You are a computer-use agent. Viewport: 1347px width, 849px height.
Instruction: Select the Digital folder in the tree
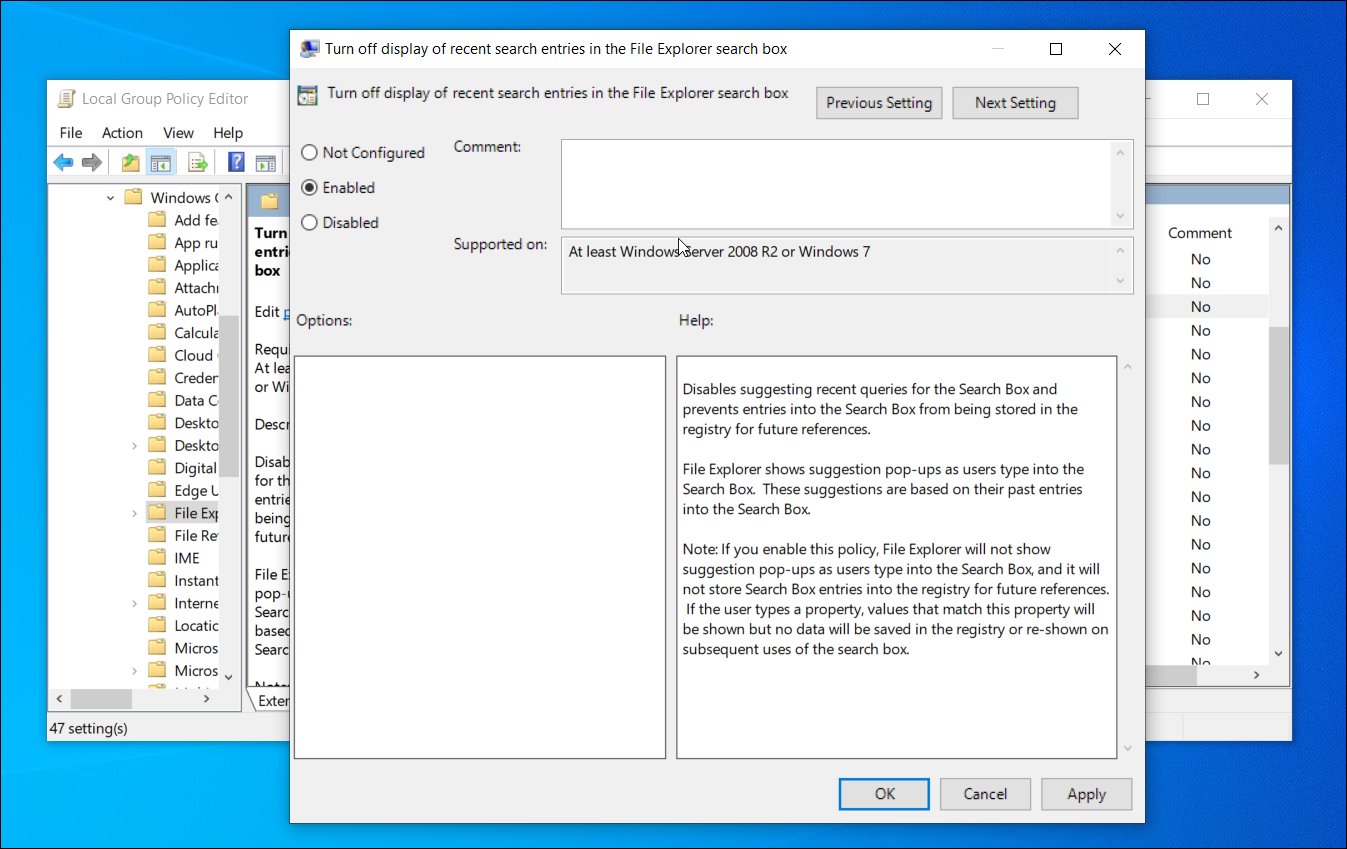[x=182, y=468]
